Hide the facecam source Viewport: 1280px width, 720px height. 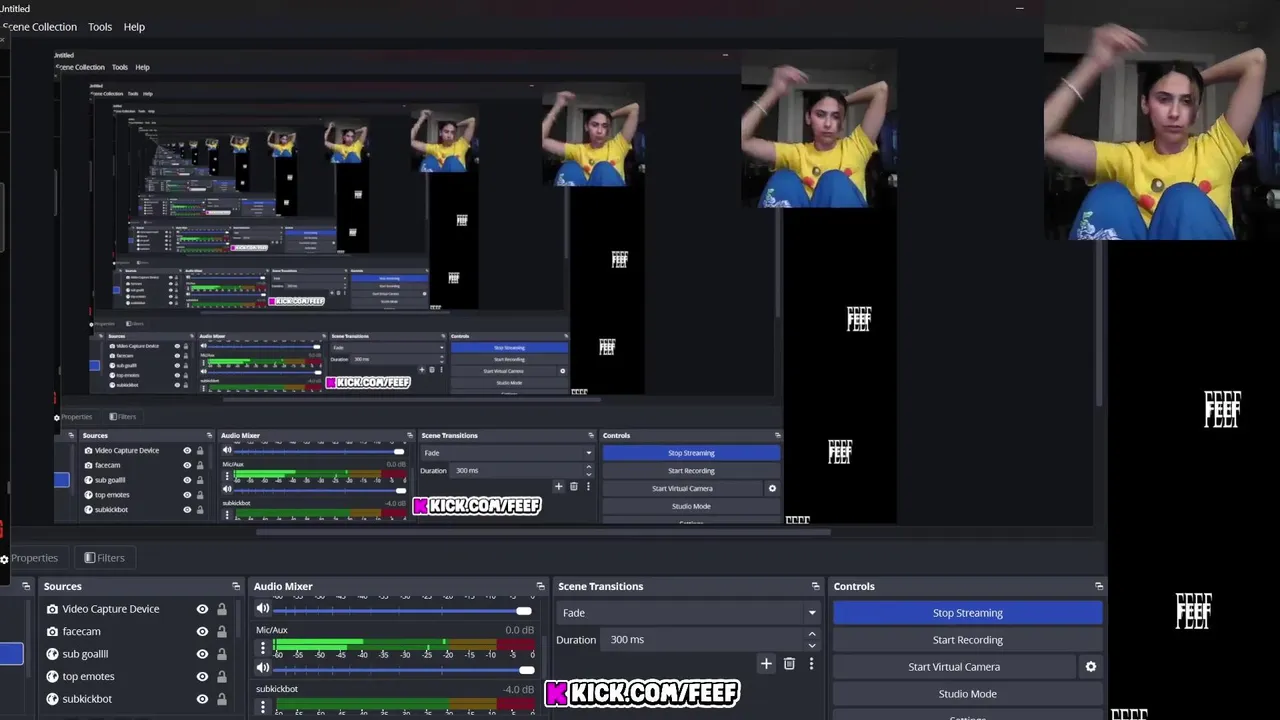pos(202,632)
